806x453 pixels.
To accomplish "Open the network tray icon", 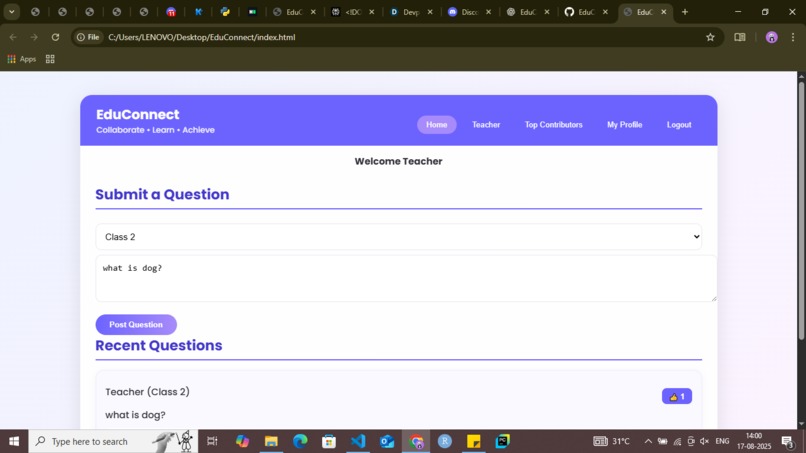I will click(x=677, y=441).
